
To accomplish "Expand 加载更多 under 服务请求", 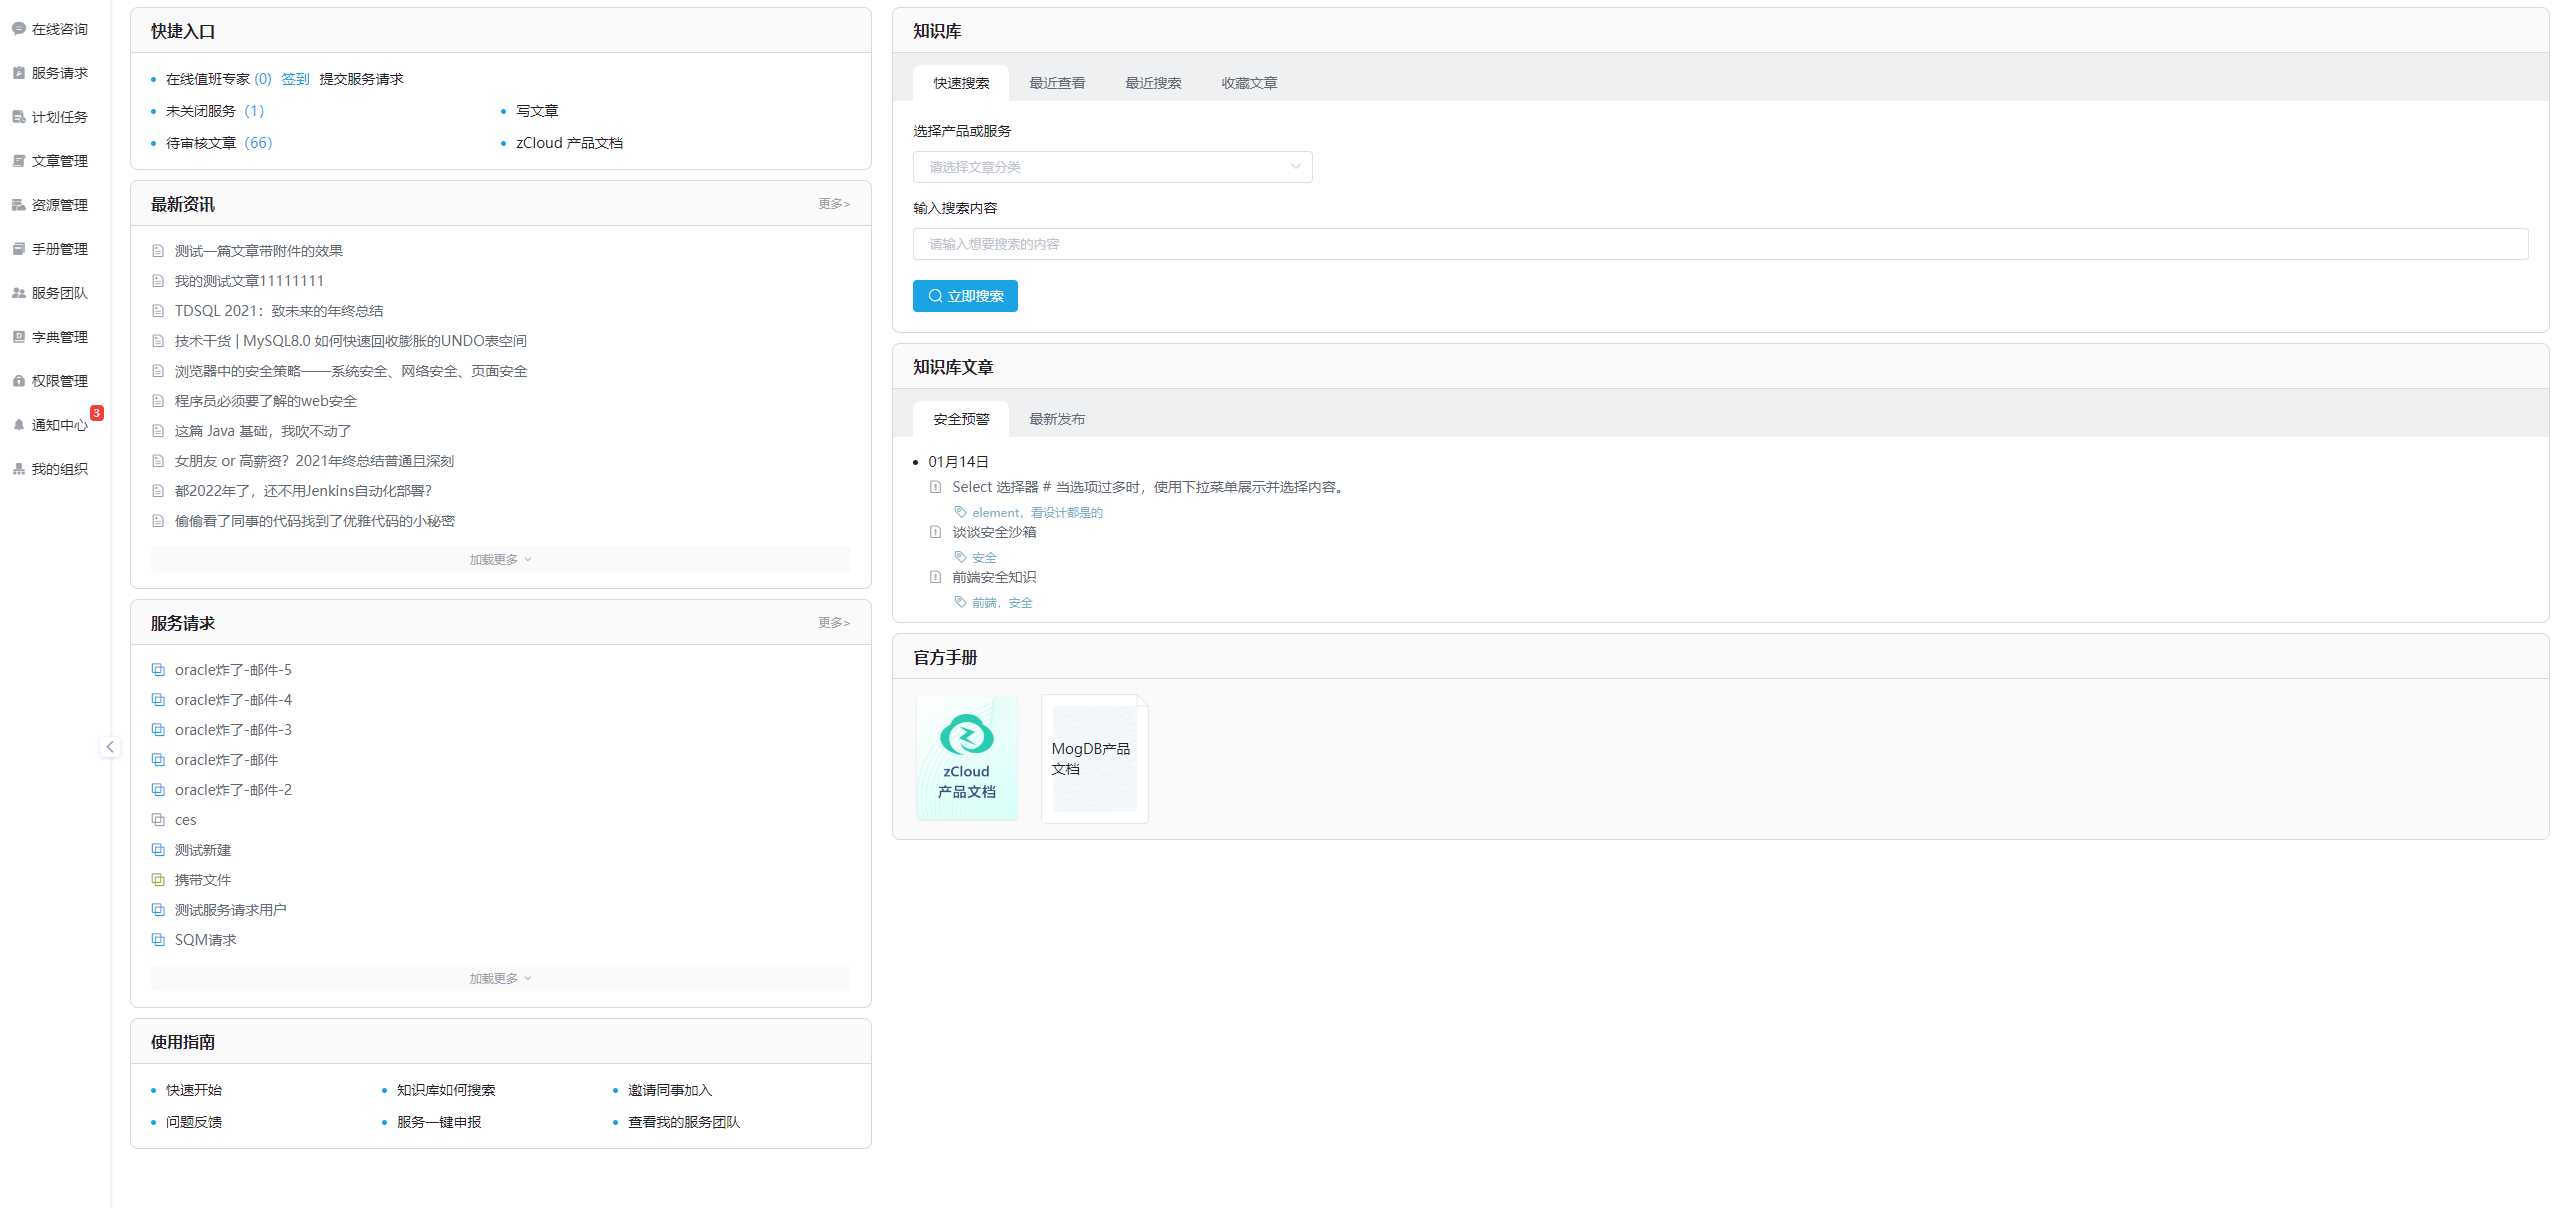I will coord(500,978).
